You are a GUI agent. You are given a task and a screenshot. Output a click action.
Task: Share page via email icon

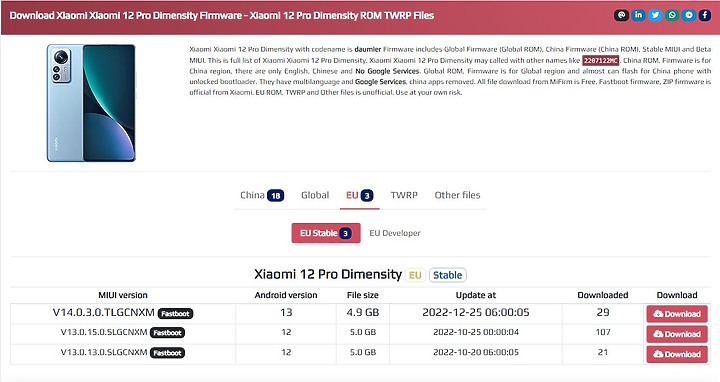click(x=621, y=15)
